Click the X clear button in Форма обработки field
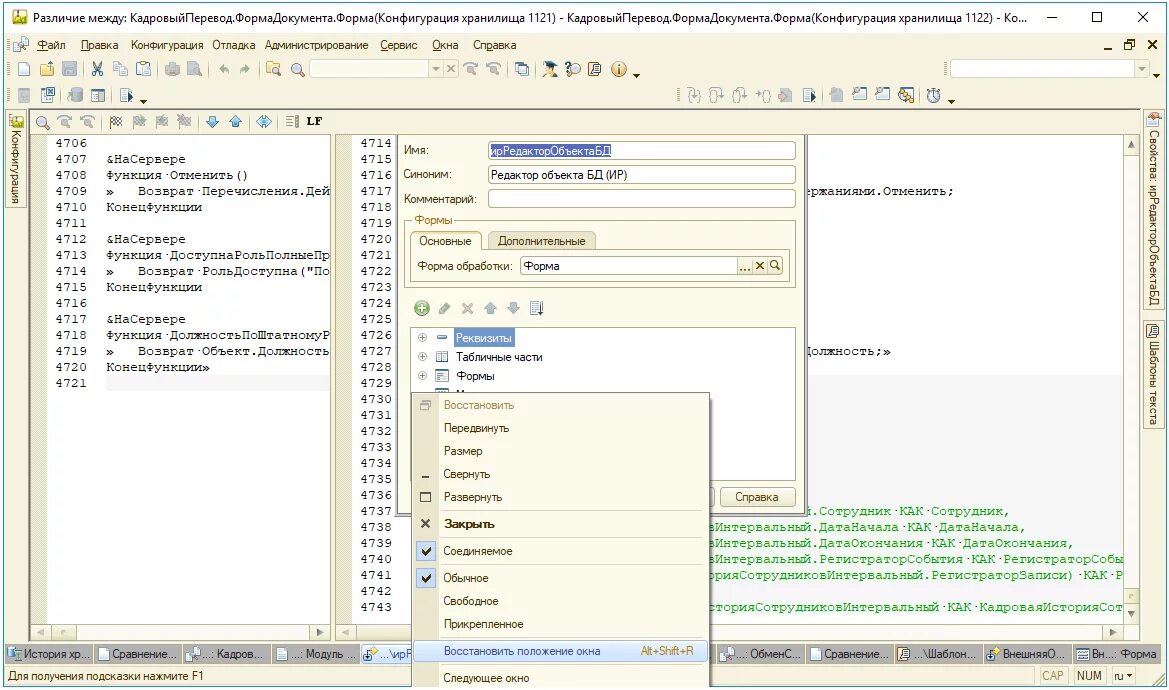 click(760, 265)
